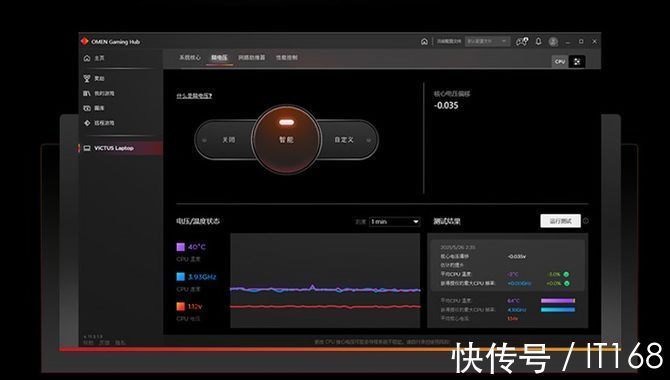This screenshot has height=380, width=670.
Task: Click the purple CPU temperature legend swatch
Action: pyautogui.click(x=180, y=247)
